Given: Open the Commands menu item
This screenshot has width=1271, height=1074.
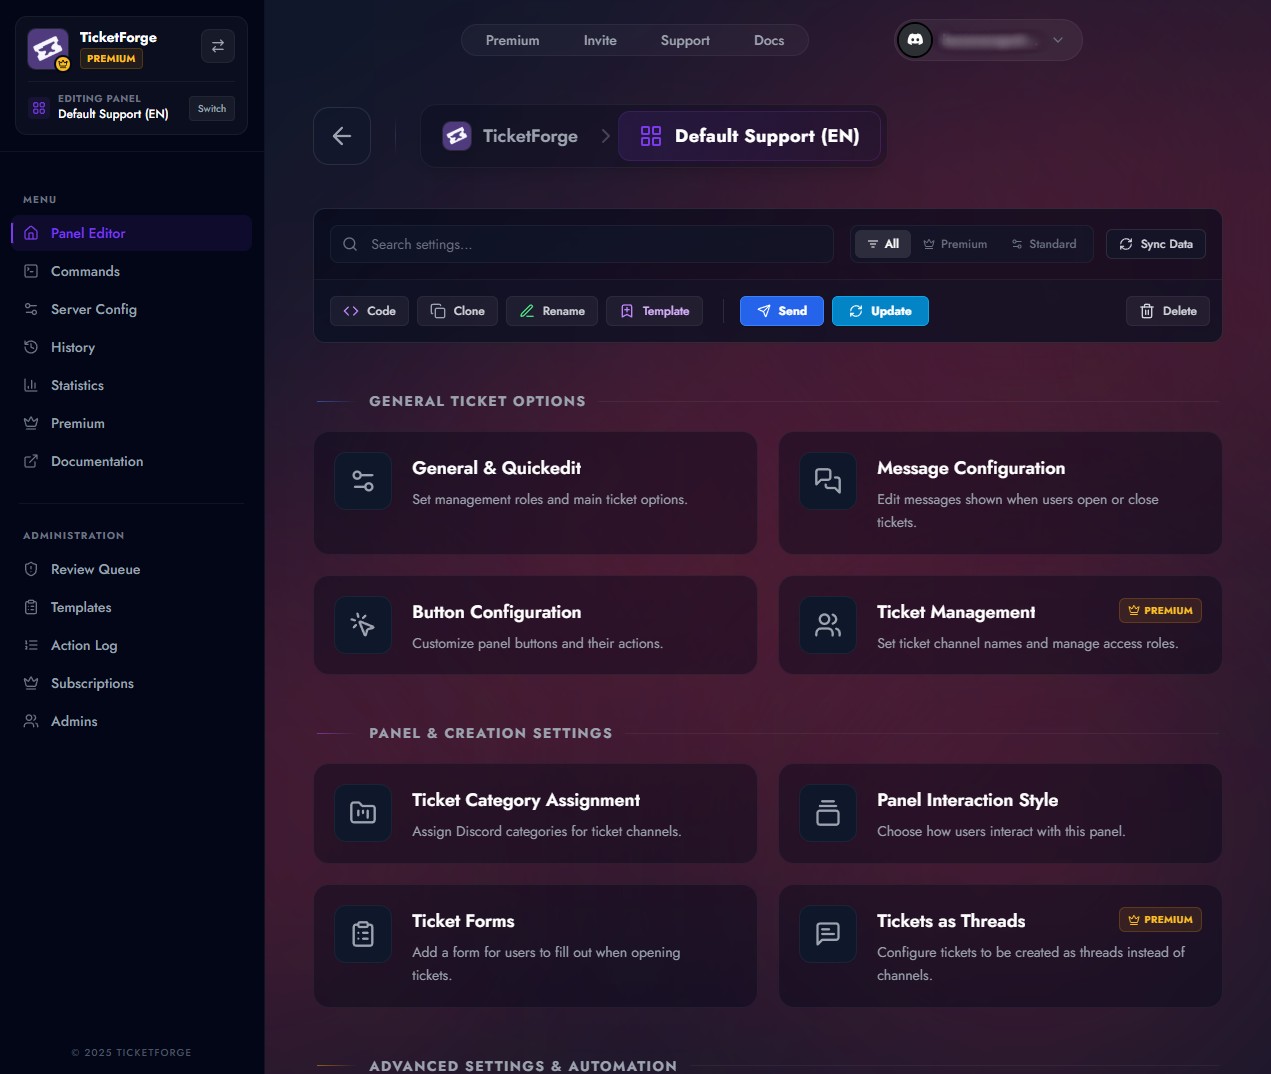Looking at the screenshot, I should tap(85, 271).
